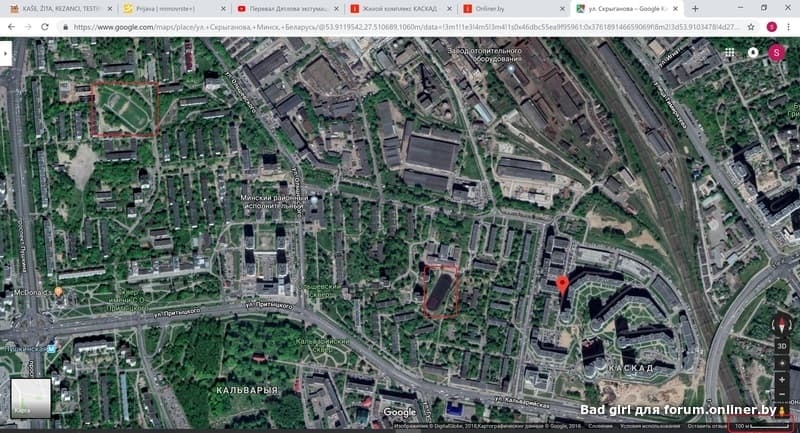Click the 'McDonald's' label text

pos(32,293)
